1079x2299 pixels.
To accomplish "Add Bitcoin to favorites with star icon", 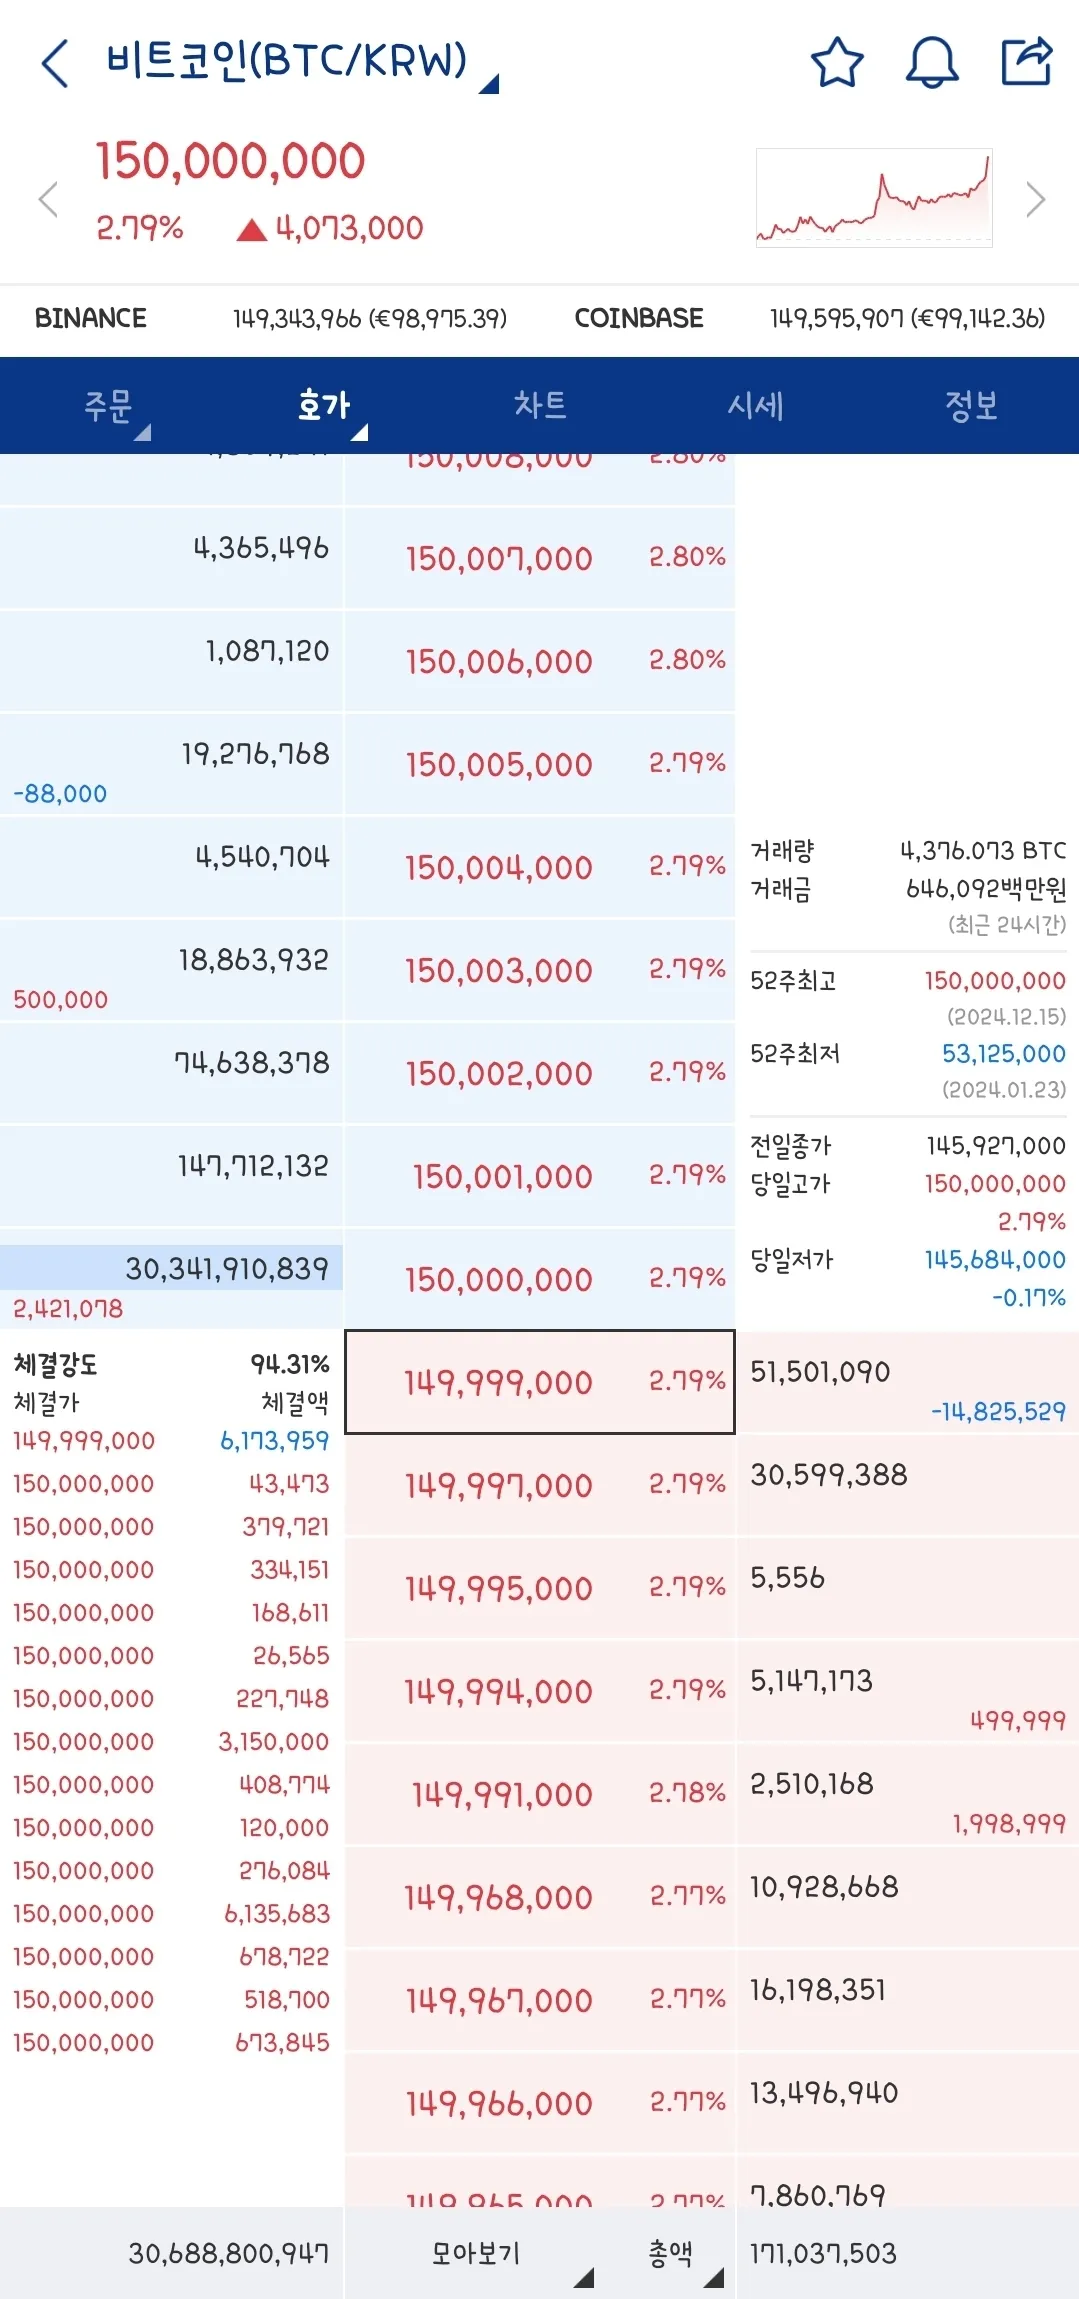I will click(x=836, y=63).
